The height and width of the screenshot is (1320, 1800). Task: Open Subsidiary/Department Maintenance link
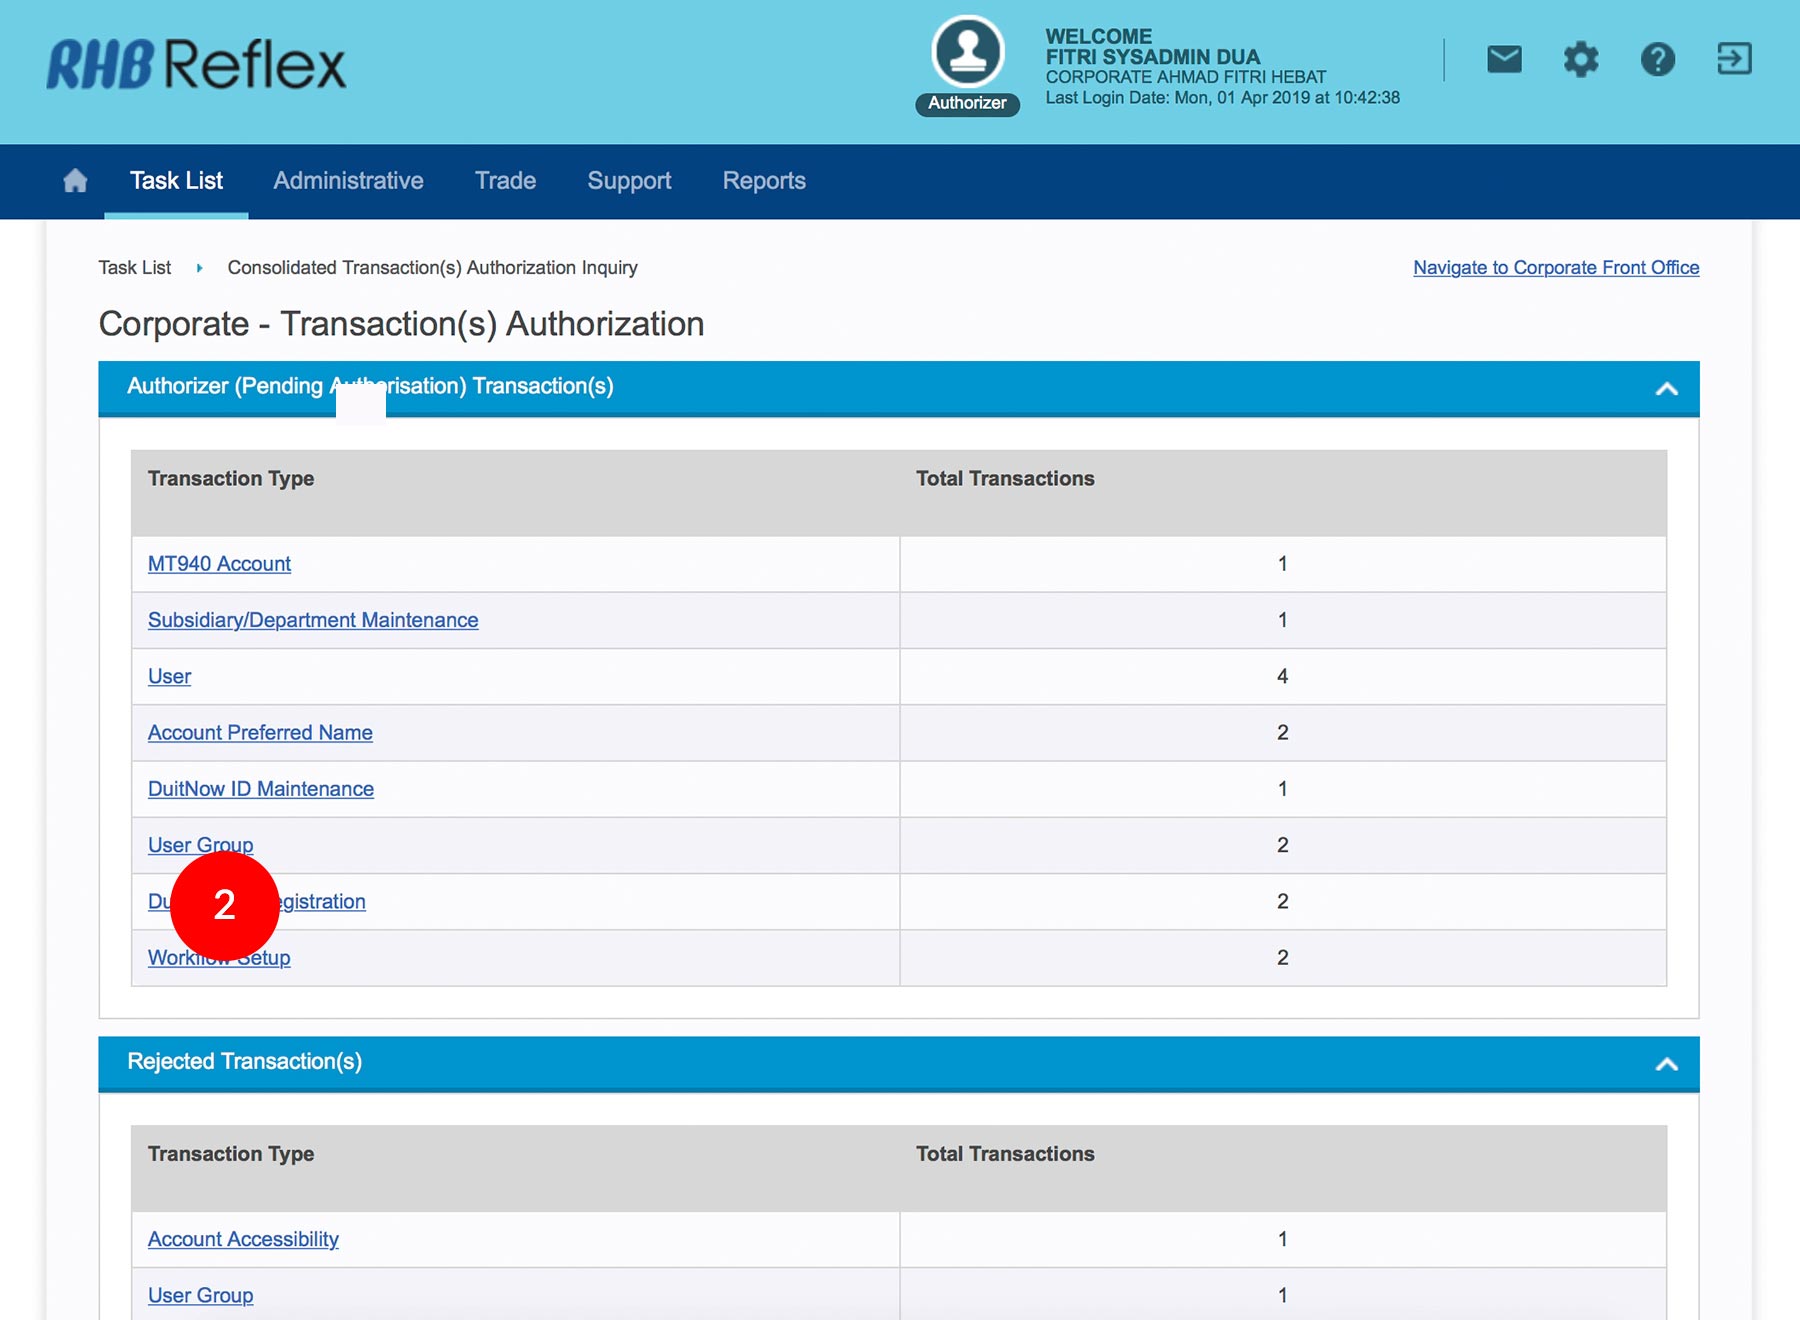[313, 620]
